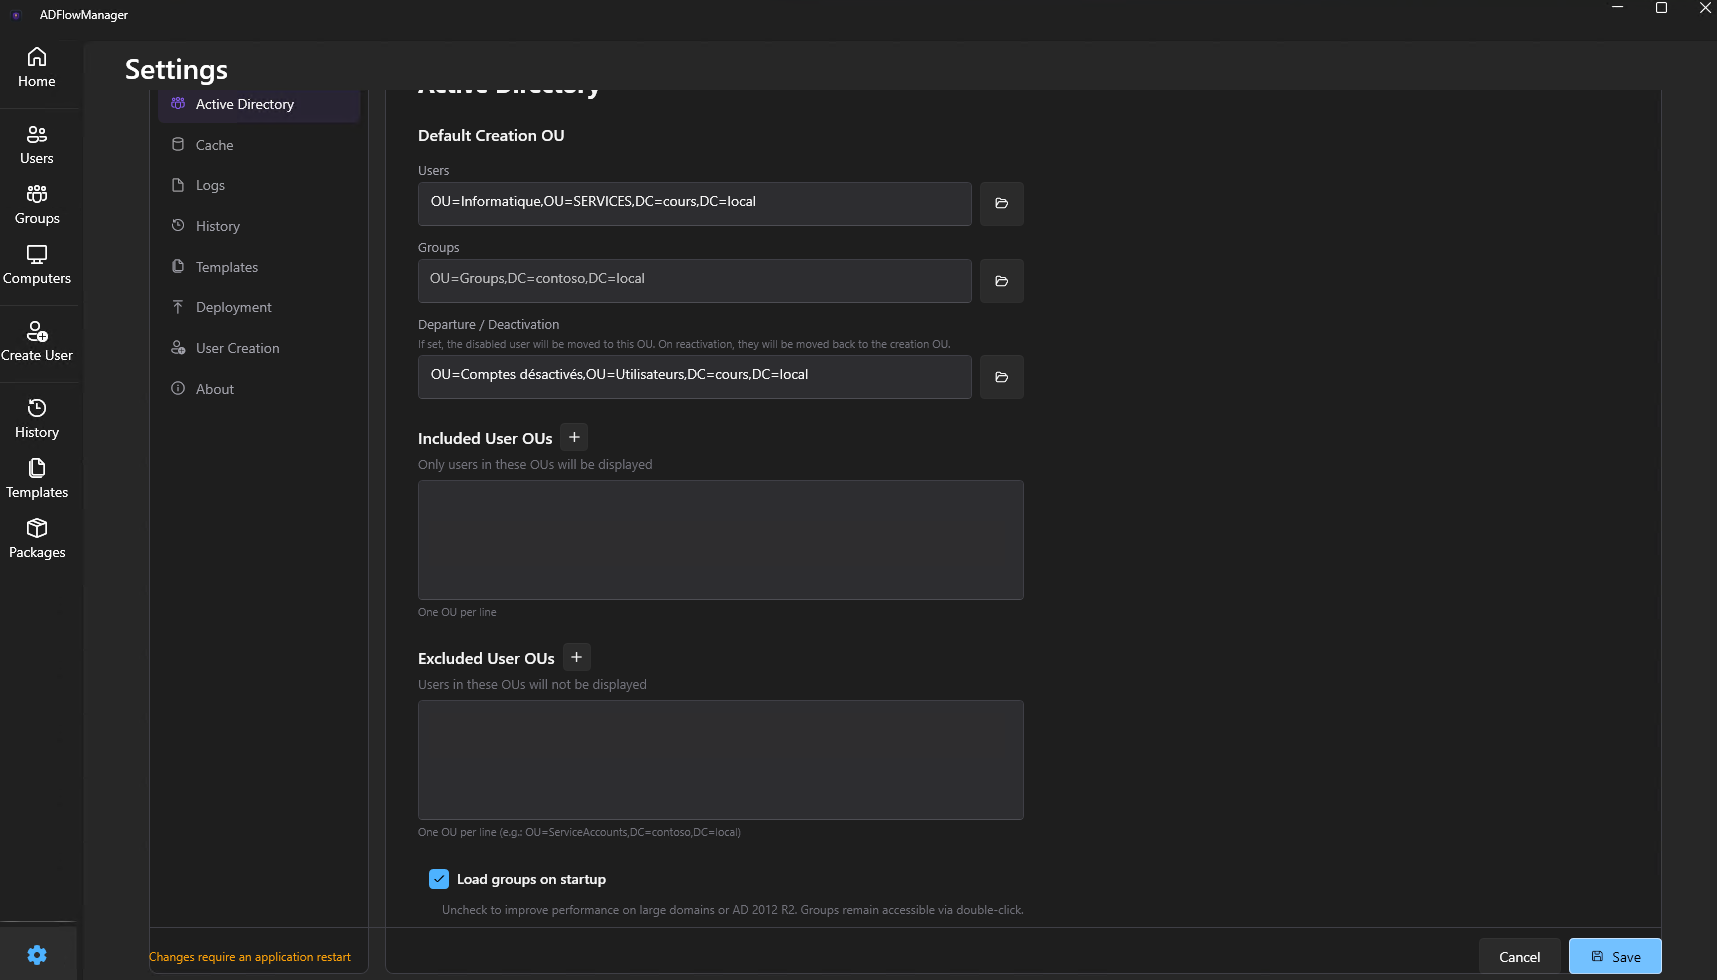
Task: Open the Packages section
Action: tap(36, 538)
